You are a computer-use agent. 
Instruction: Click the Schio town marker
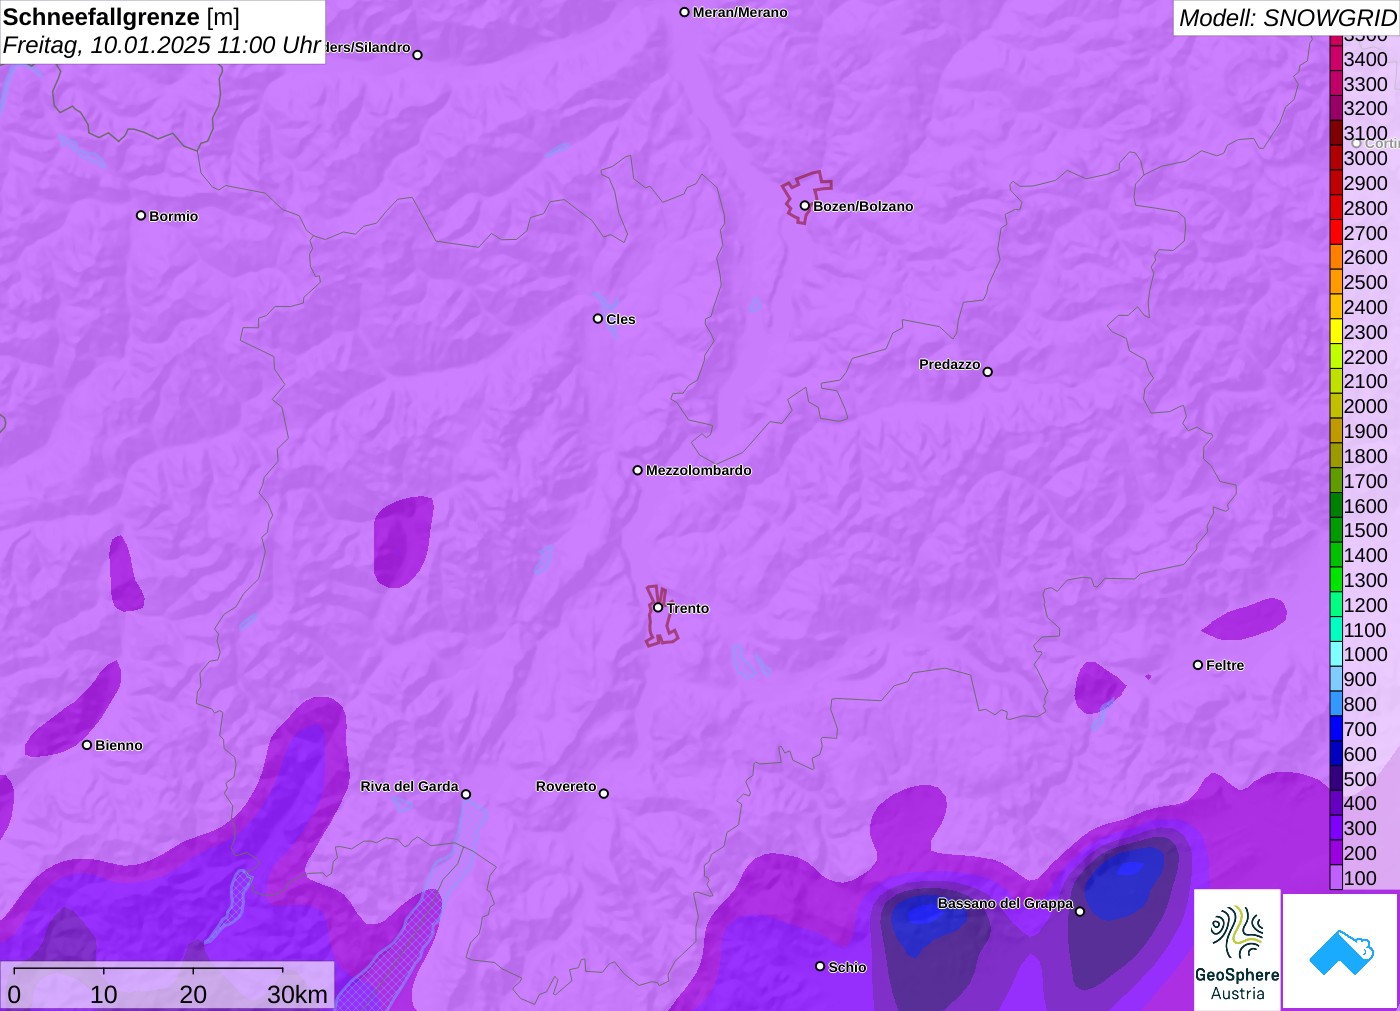820,966
